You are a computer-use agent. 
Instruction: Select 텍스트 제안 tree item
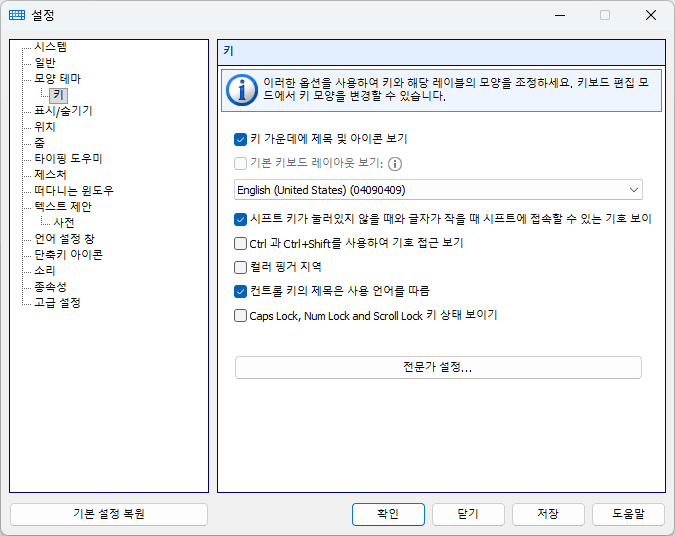pos(63,207)
